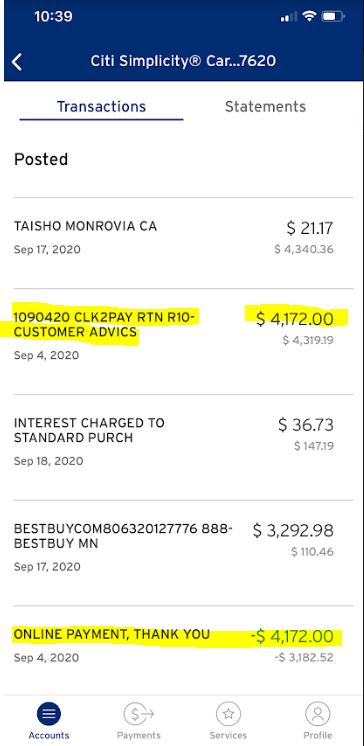Viewport: 364px width, 746px height.
Task: Tap the 10:39 clock in status bar
Action: point(53,17)
